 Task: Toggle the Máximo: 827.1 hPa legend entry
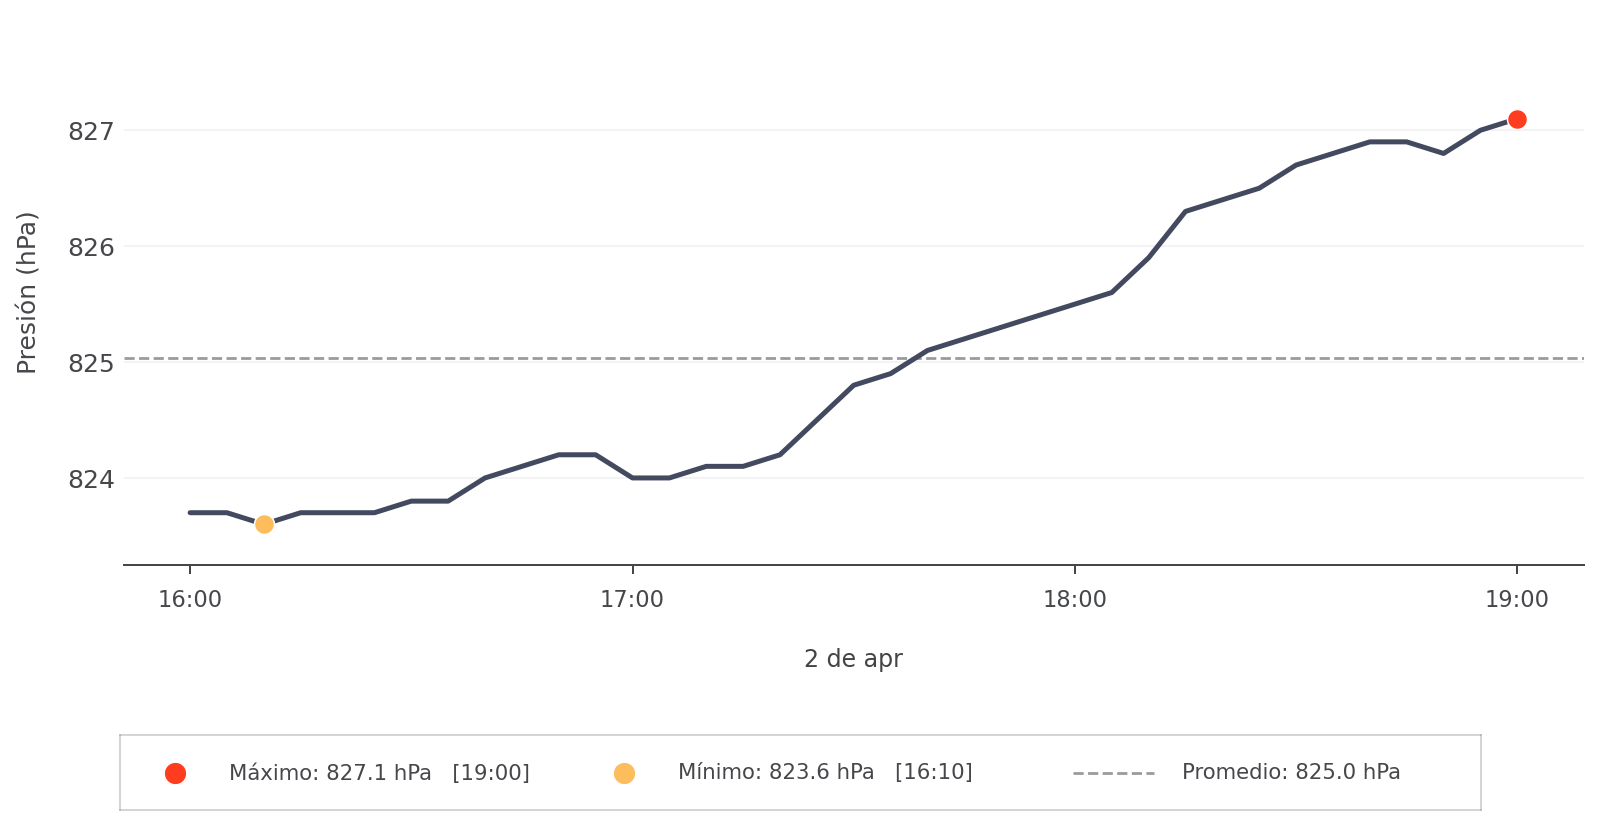tap(330, 773)
